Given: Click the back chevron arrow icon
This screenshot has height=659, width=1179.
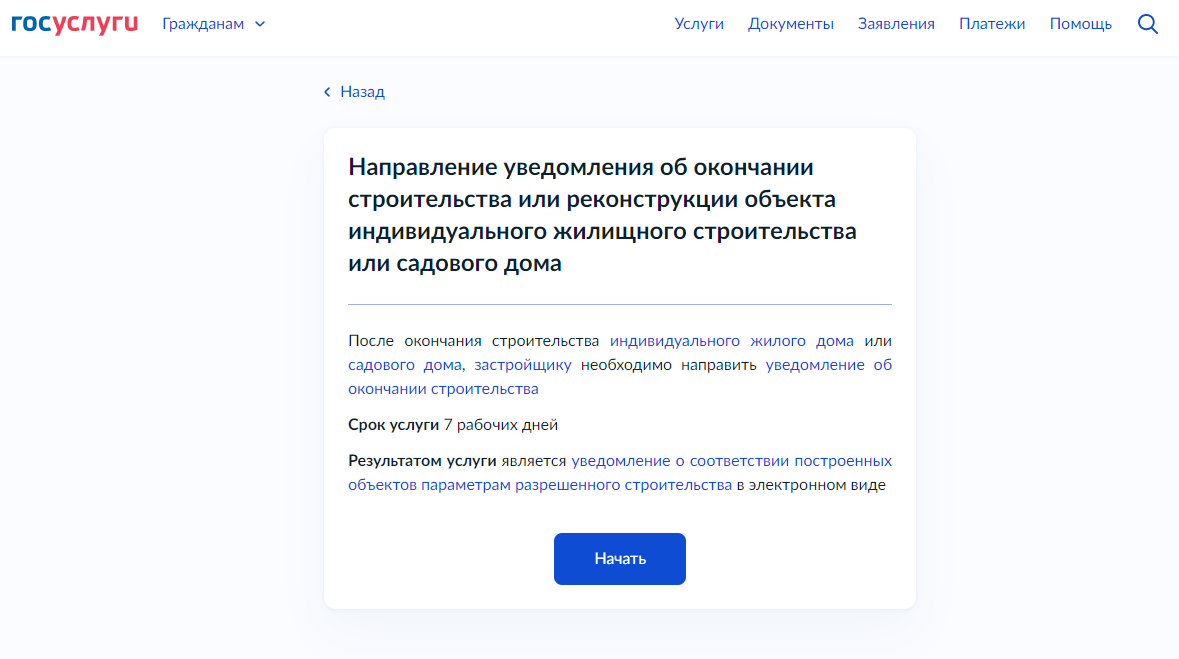Looking at the screenshot, I should (327, 92).
